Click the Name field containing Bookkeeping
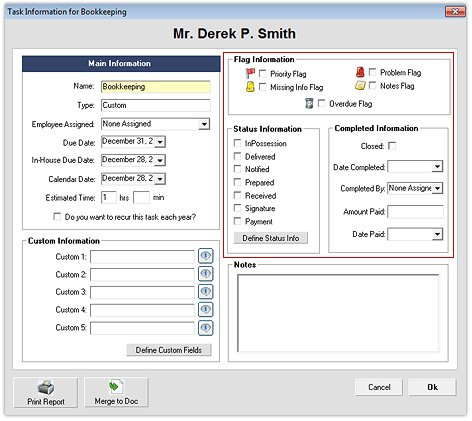The image size is (472, 421). point(156,87)
